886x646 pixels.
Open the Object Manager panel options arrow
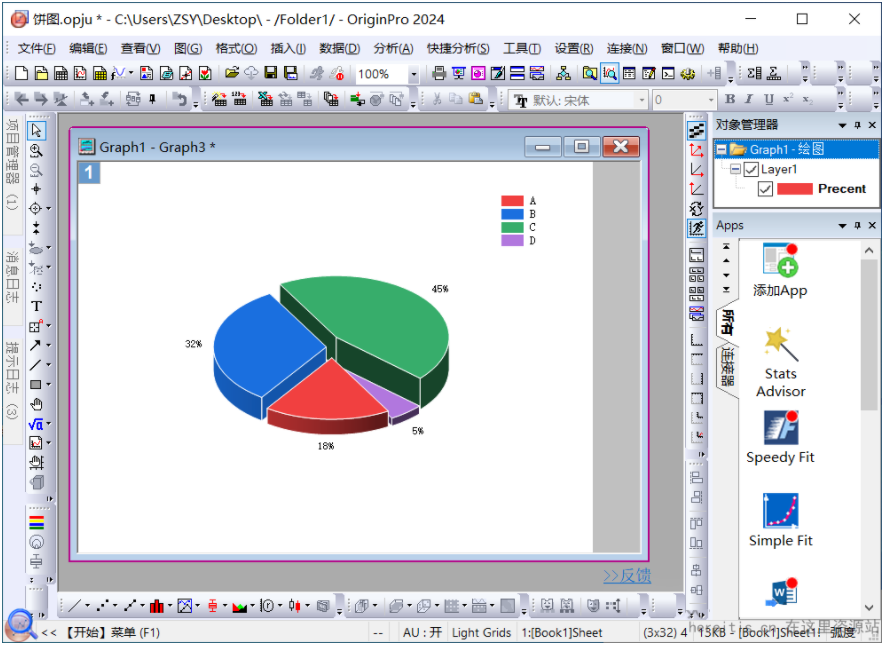(842, 125)
